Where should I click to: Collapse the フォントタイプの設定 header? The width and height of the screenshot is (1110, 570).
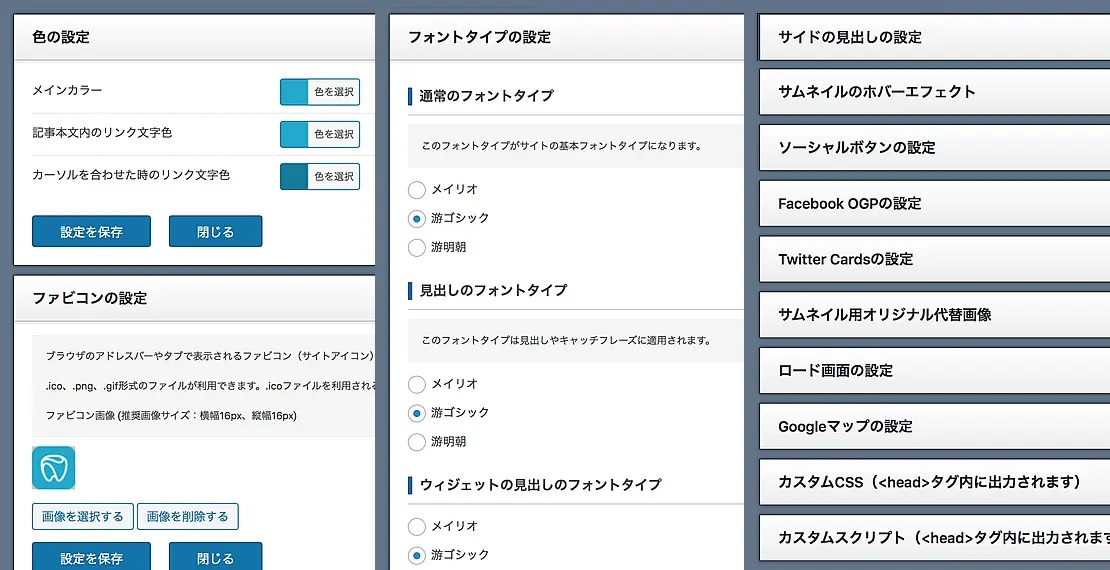point(566,37)
